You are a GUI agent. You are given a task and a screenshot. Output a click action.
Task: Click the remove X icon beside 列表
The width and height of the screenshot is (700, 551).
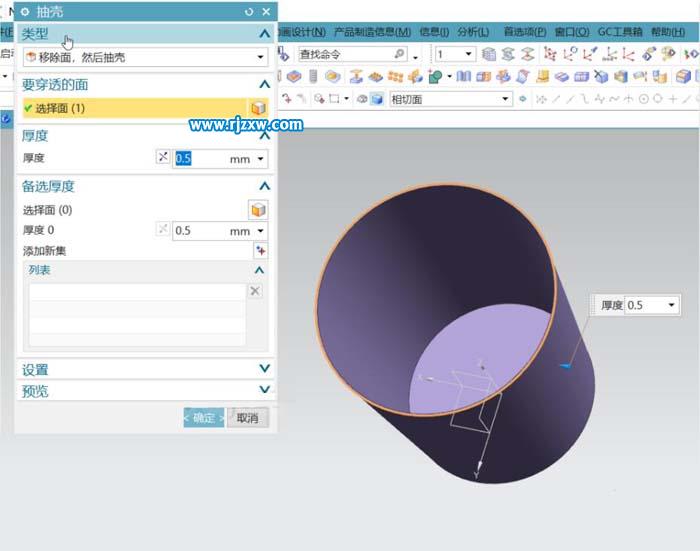click(255, 291)
